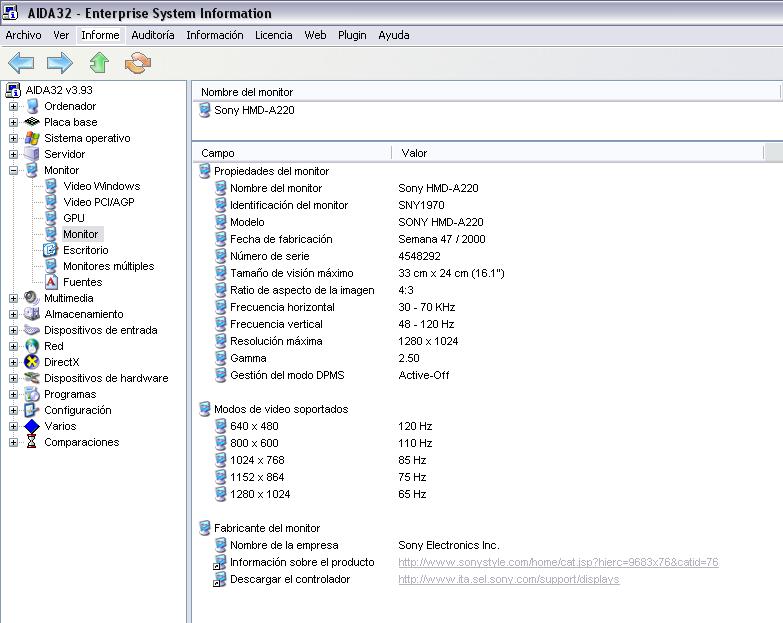783x623 pixels.
Task: Open the sonystyle.com product information link
Action: pos(557,562)
